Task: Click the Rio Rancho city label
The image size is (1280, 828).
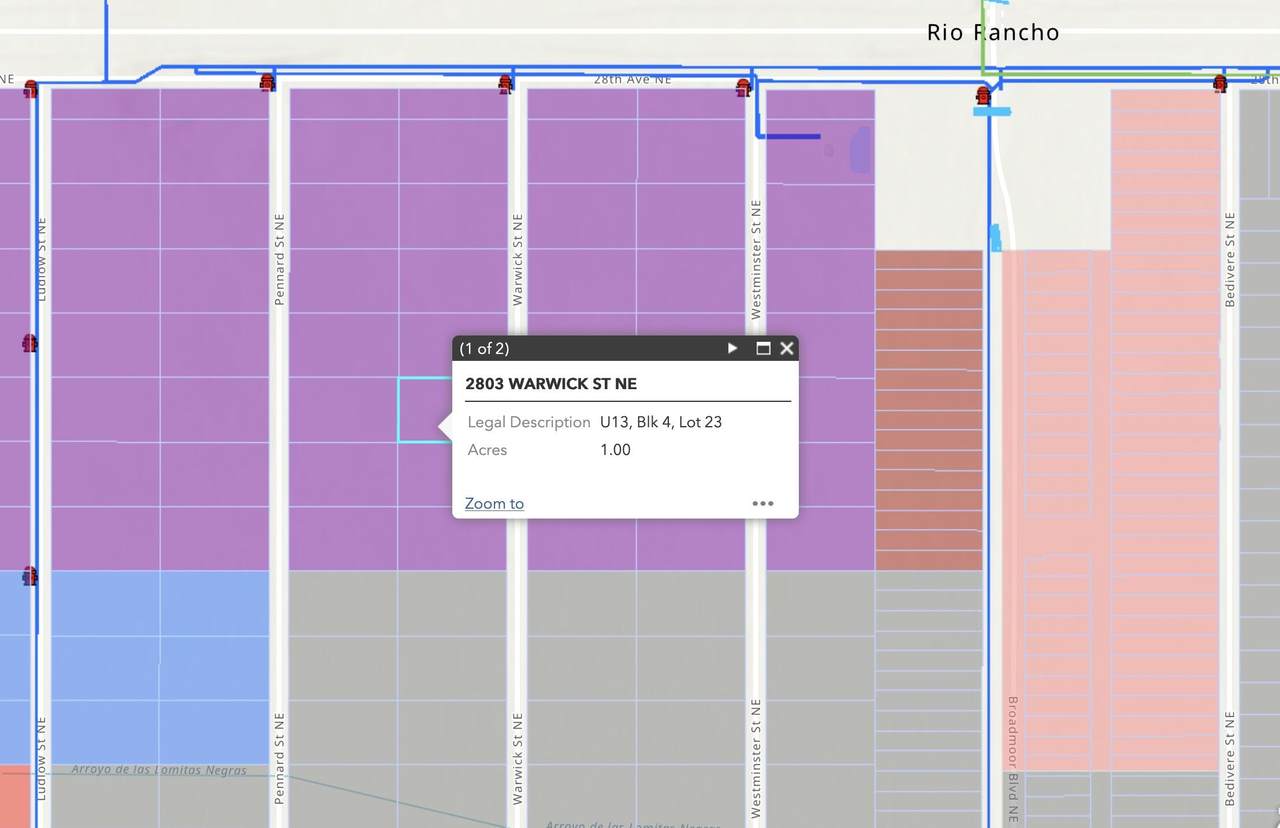Action: click(992, 33)
